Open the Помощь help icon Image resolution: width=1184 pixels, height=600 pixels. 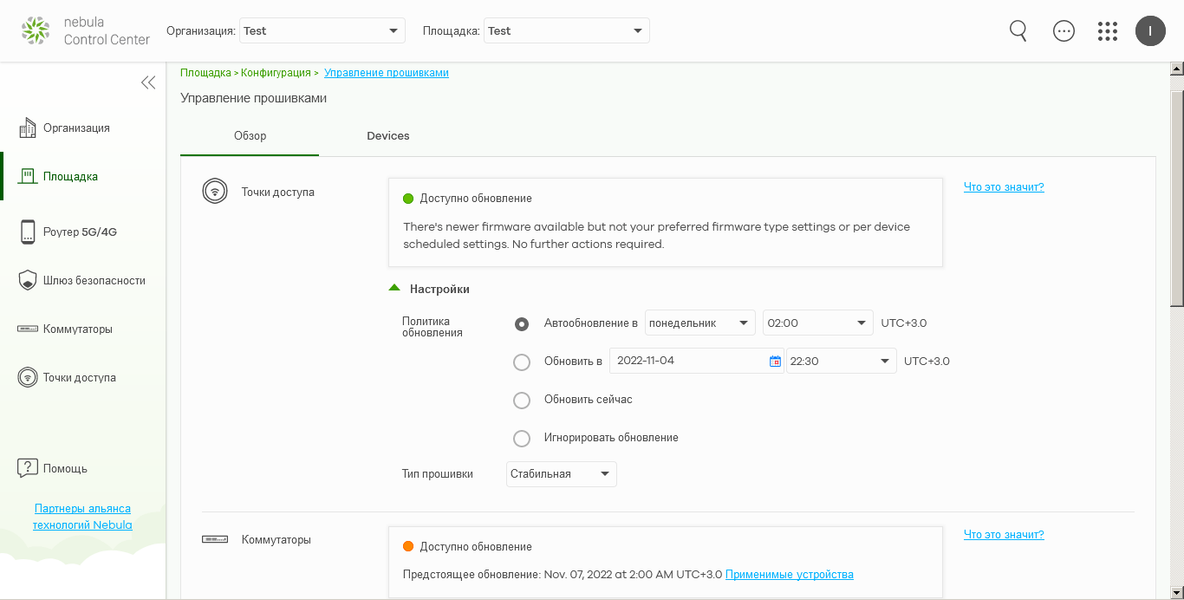click(28, 468)
